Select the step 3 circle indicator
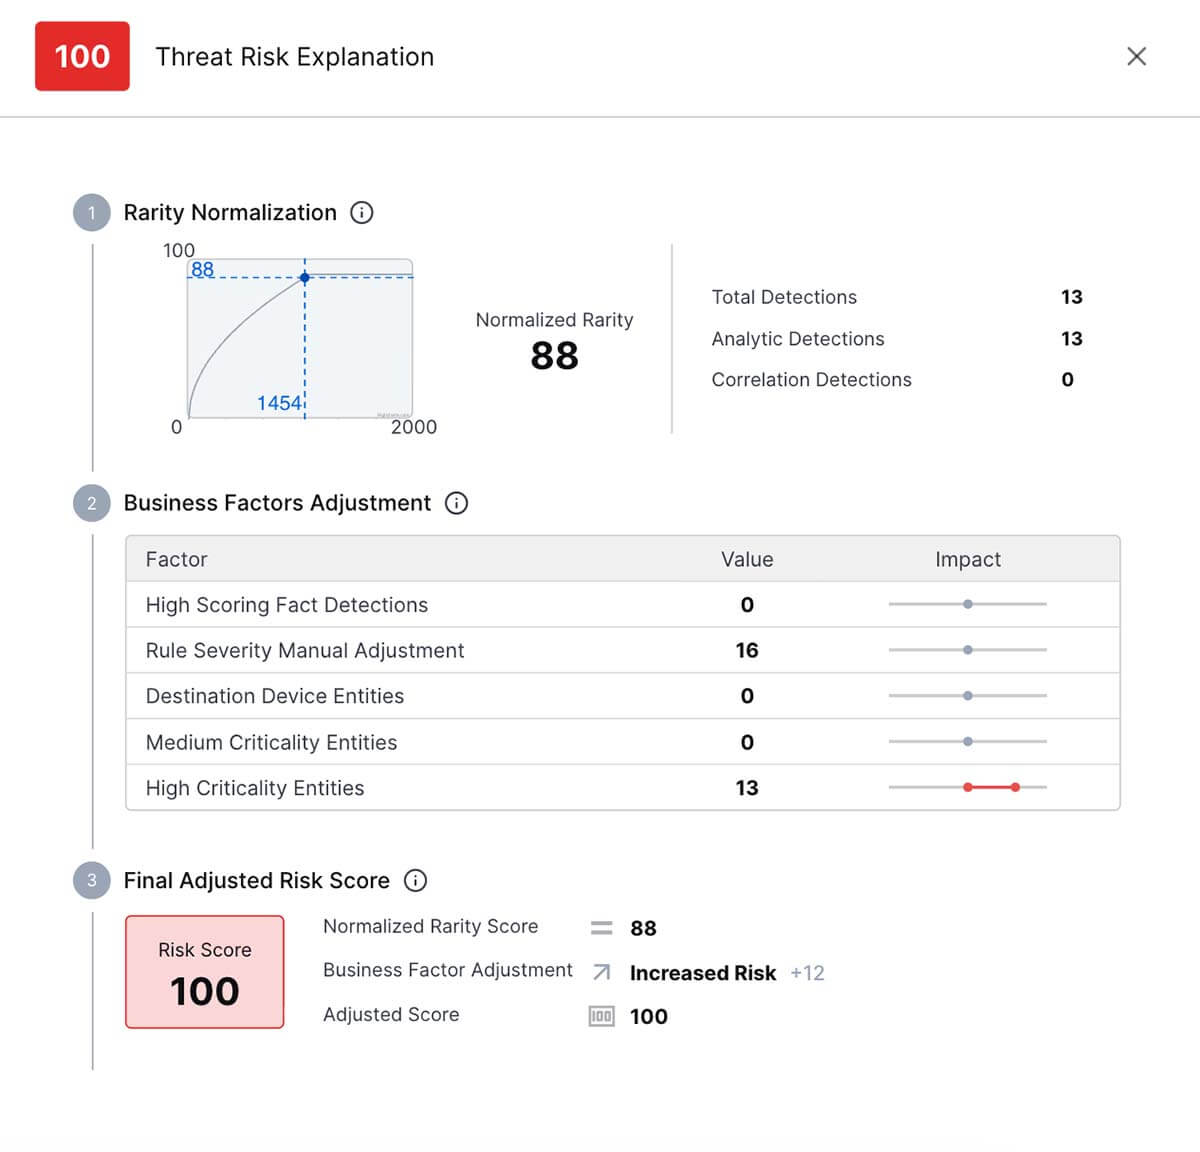Viewport: 1200px width, 1152px height. [91, 881]
